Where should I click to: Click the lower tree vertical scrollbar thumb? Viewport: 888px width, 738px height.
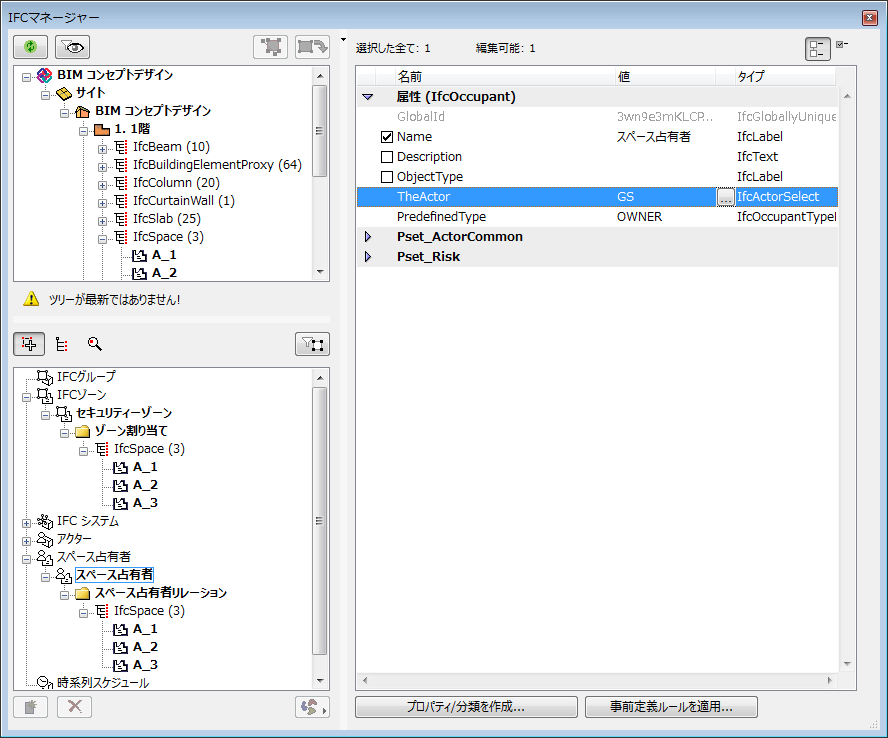[x=320, y=521]
